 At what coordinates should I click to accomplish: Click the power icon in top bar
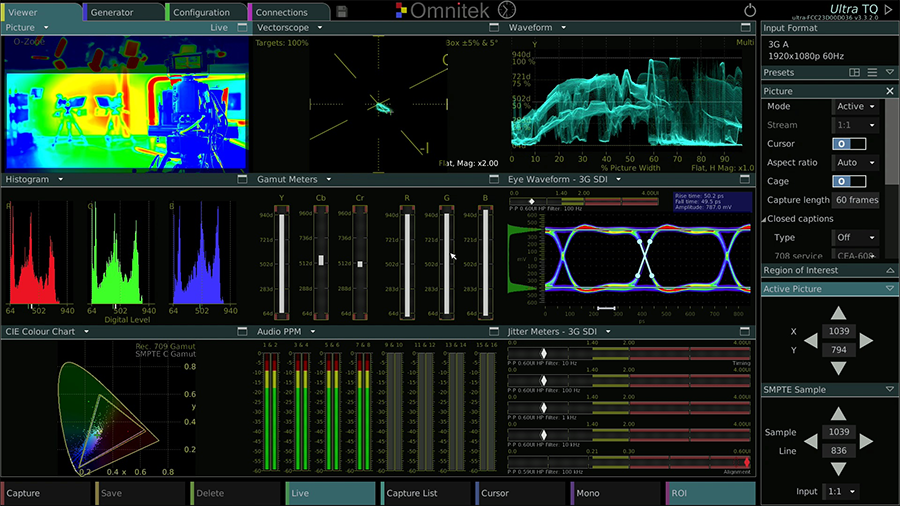750,10
